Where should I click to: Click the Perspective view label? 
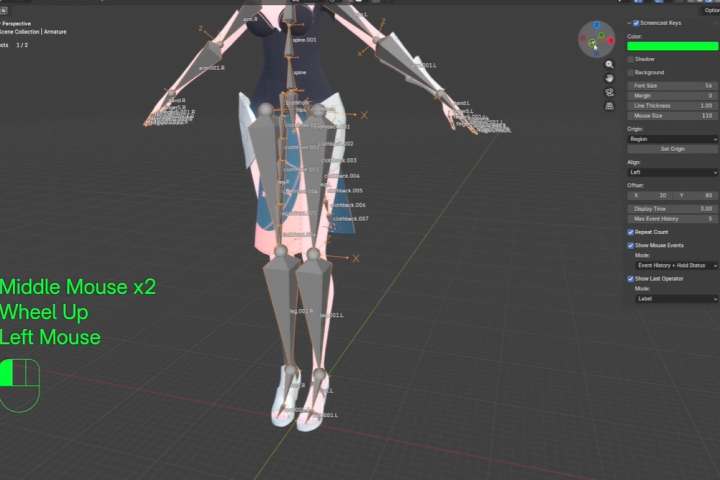click(x=16, y=24)
